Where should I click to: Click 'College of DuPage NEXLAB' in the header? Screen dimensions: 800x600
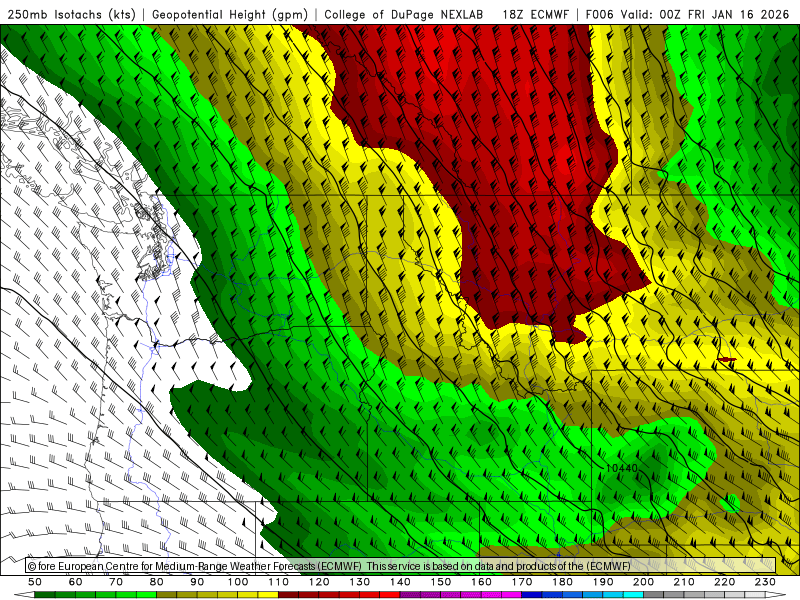tap(404, 14)
